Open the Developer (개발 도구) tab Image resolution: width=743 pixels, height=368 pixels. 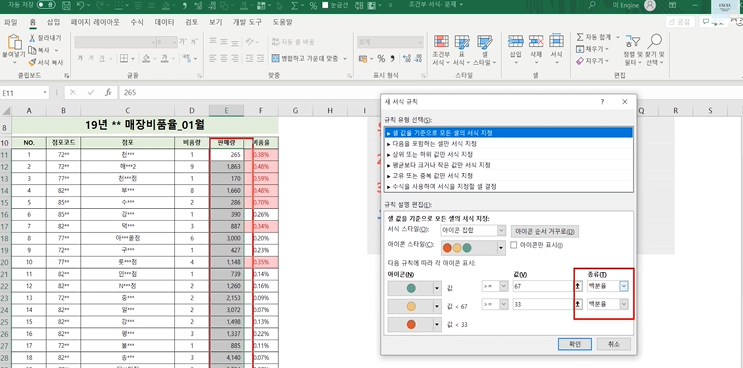(x=247, y=22)
